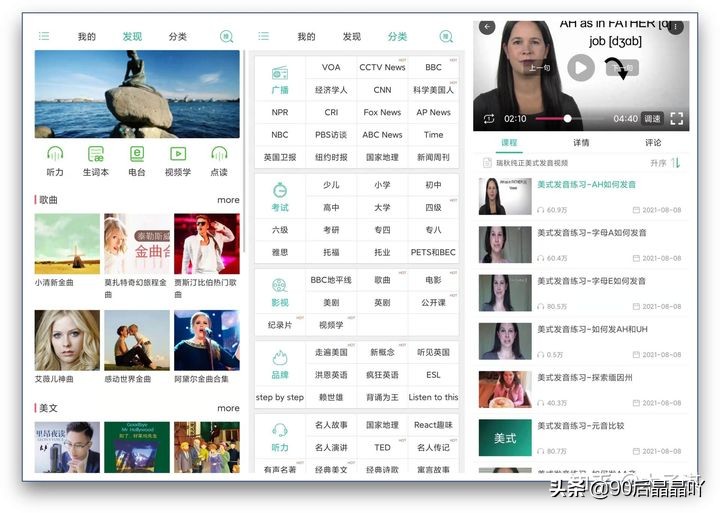Open the 详情 tab under the video
The width and height of the screenshot is (720, 513).
point(581,142)
